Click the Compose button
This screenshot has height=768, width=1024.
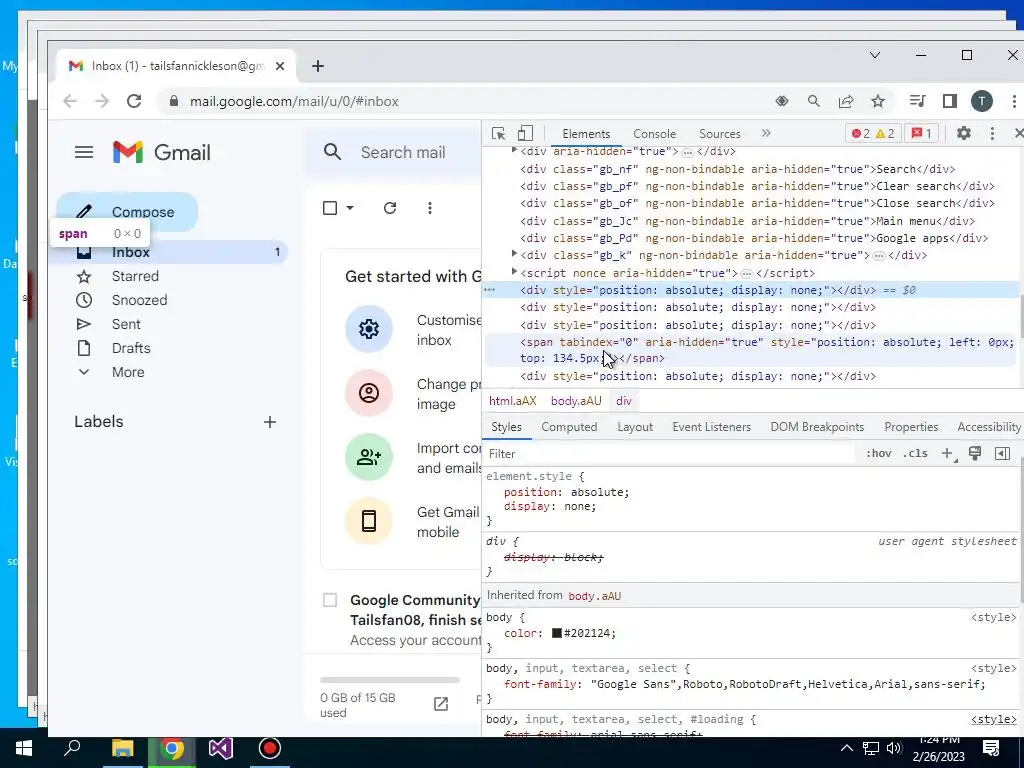click(127, 212)
